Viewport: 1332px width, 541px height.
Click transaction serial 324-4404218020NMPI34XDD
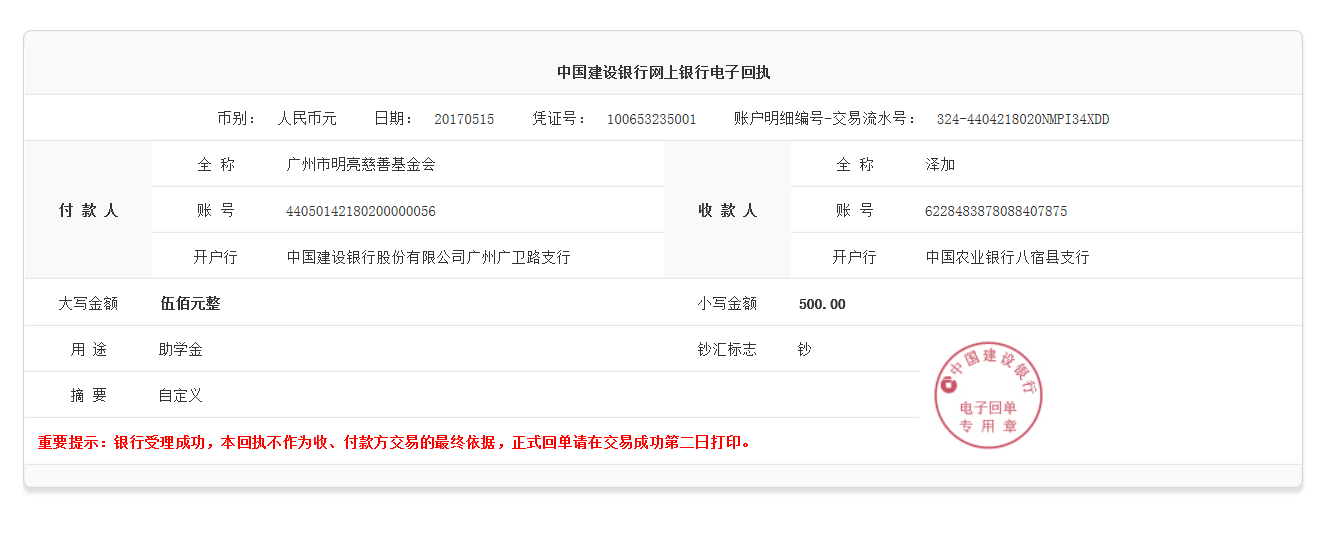(1023, 119)
